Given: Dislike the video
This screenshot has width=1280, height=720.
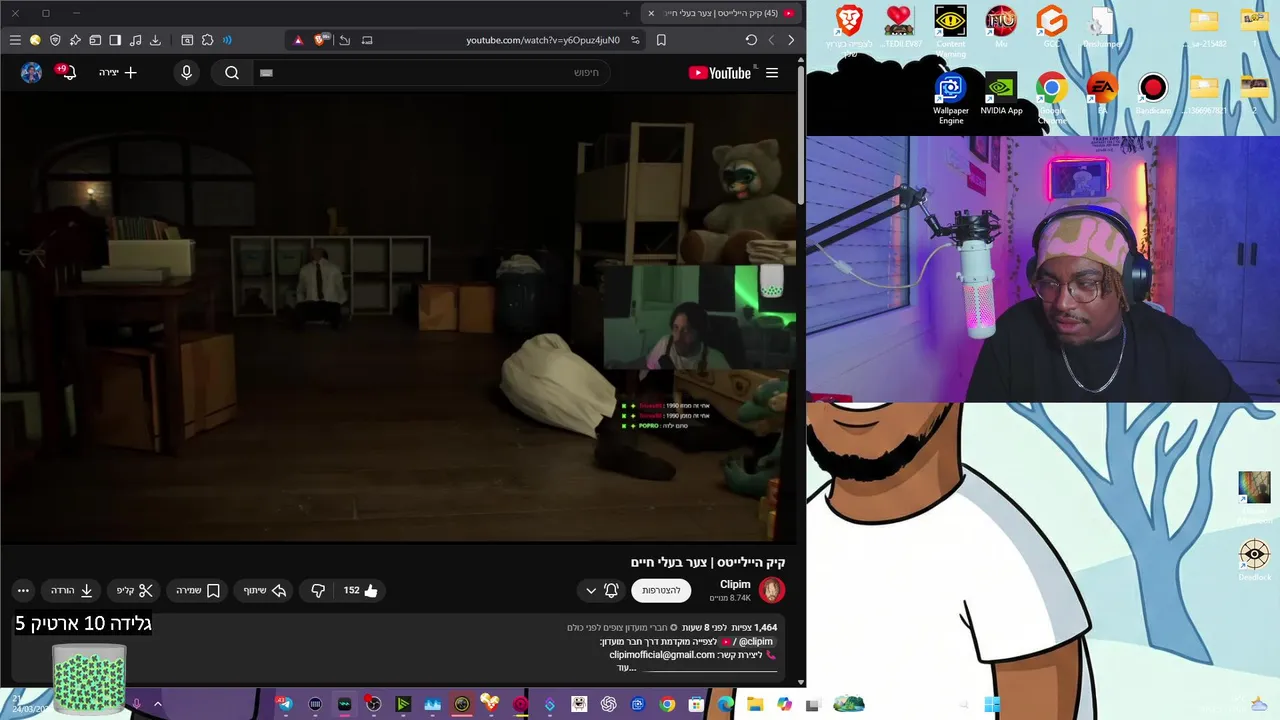Looking at the screenshot, I should click(x=319, y=590).
